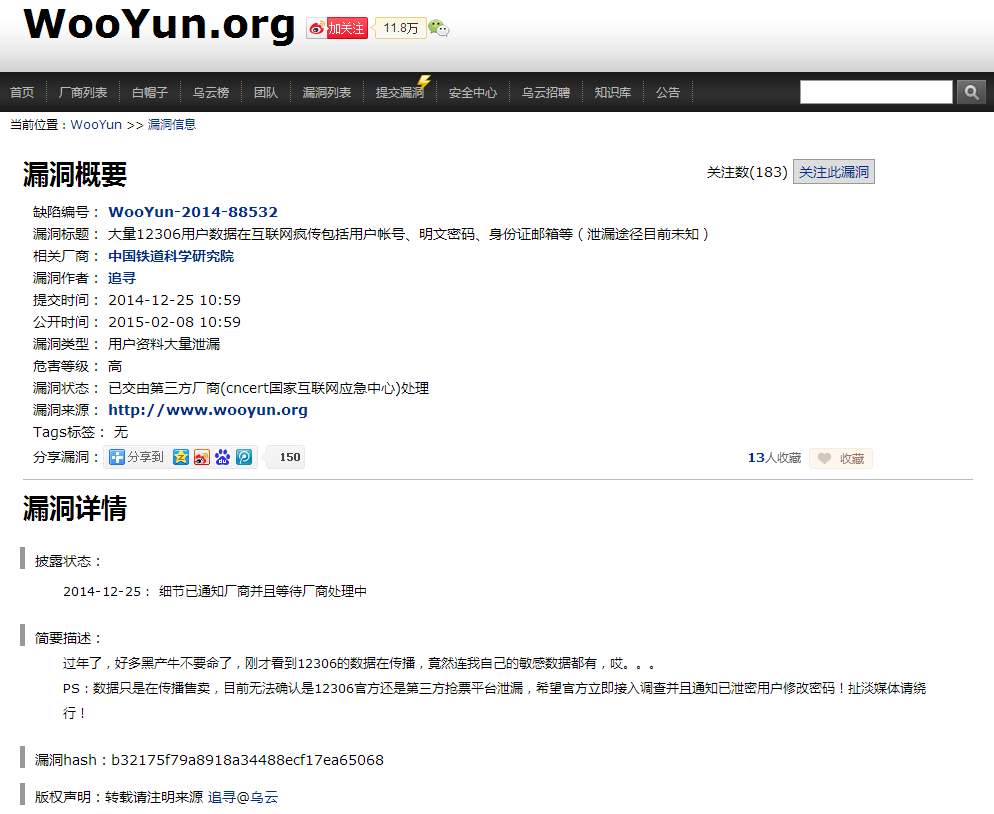The image size is (994, 814).
Task: Click the 11.8万 follower count badge
Action: tap(400, 28)
